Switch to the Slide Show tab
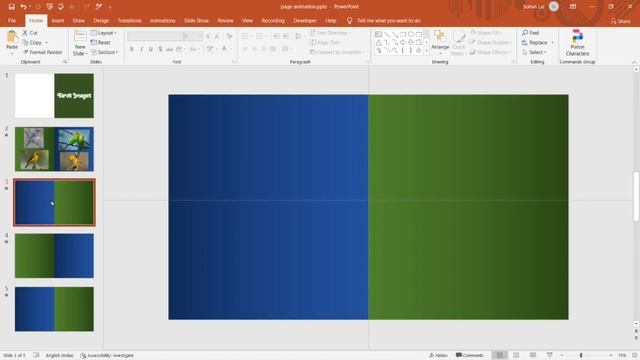Viewport: 640px width, 360px height. point(196,20)
